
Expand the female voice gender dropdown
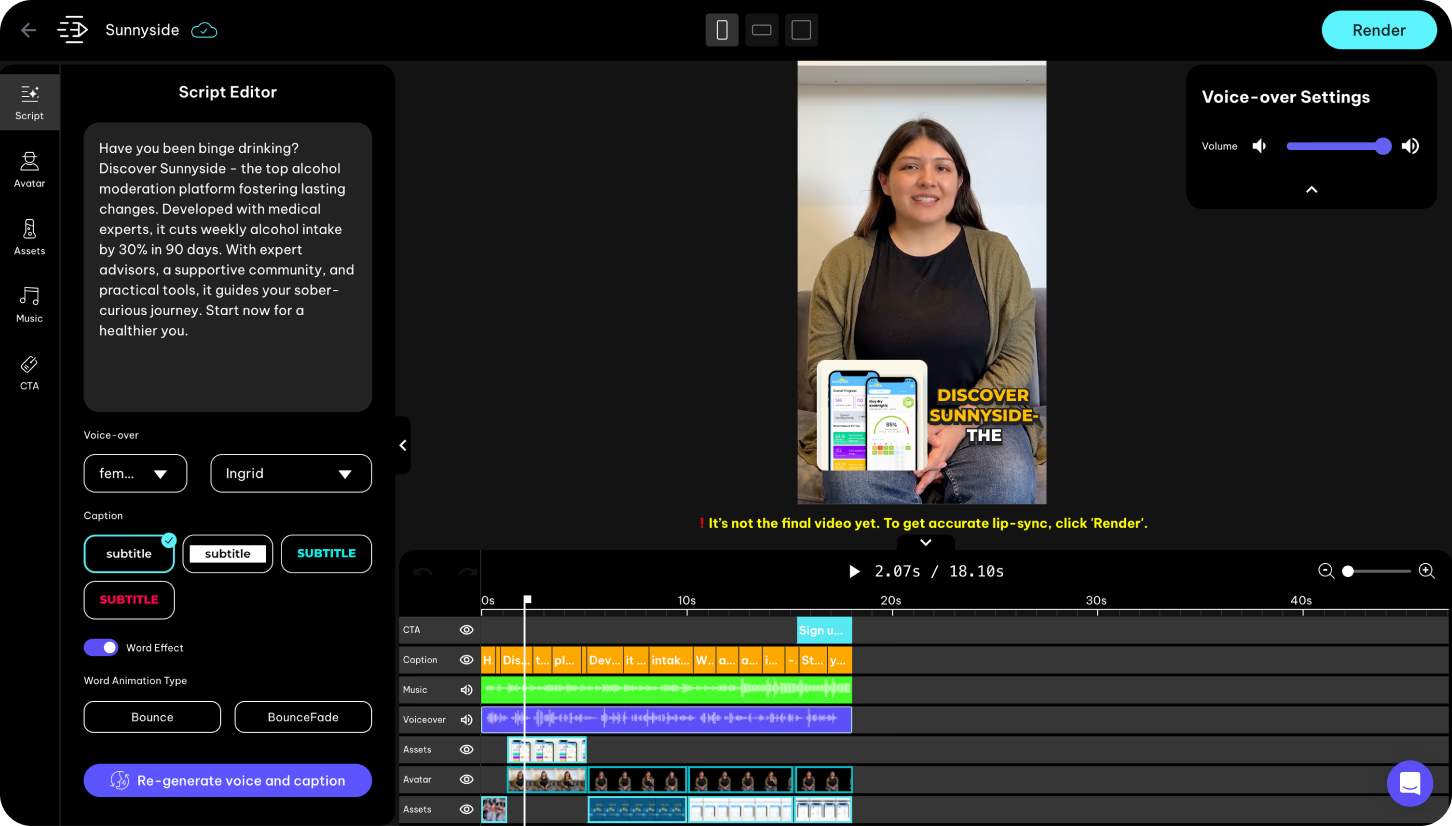click(135, 473)
